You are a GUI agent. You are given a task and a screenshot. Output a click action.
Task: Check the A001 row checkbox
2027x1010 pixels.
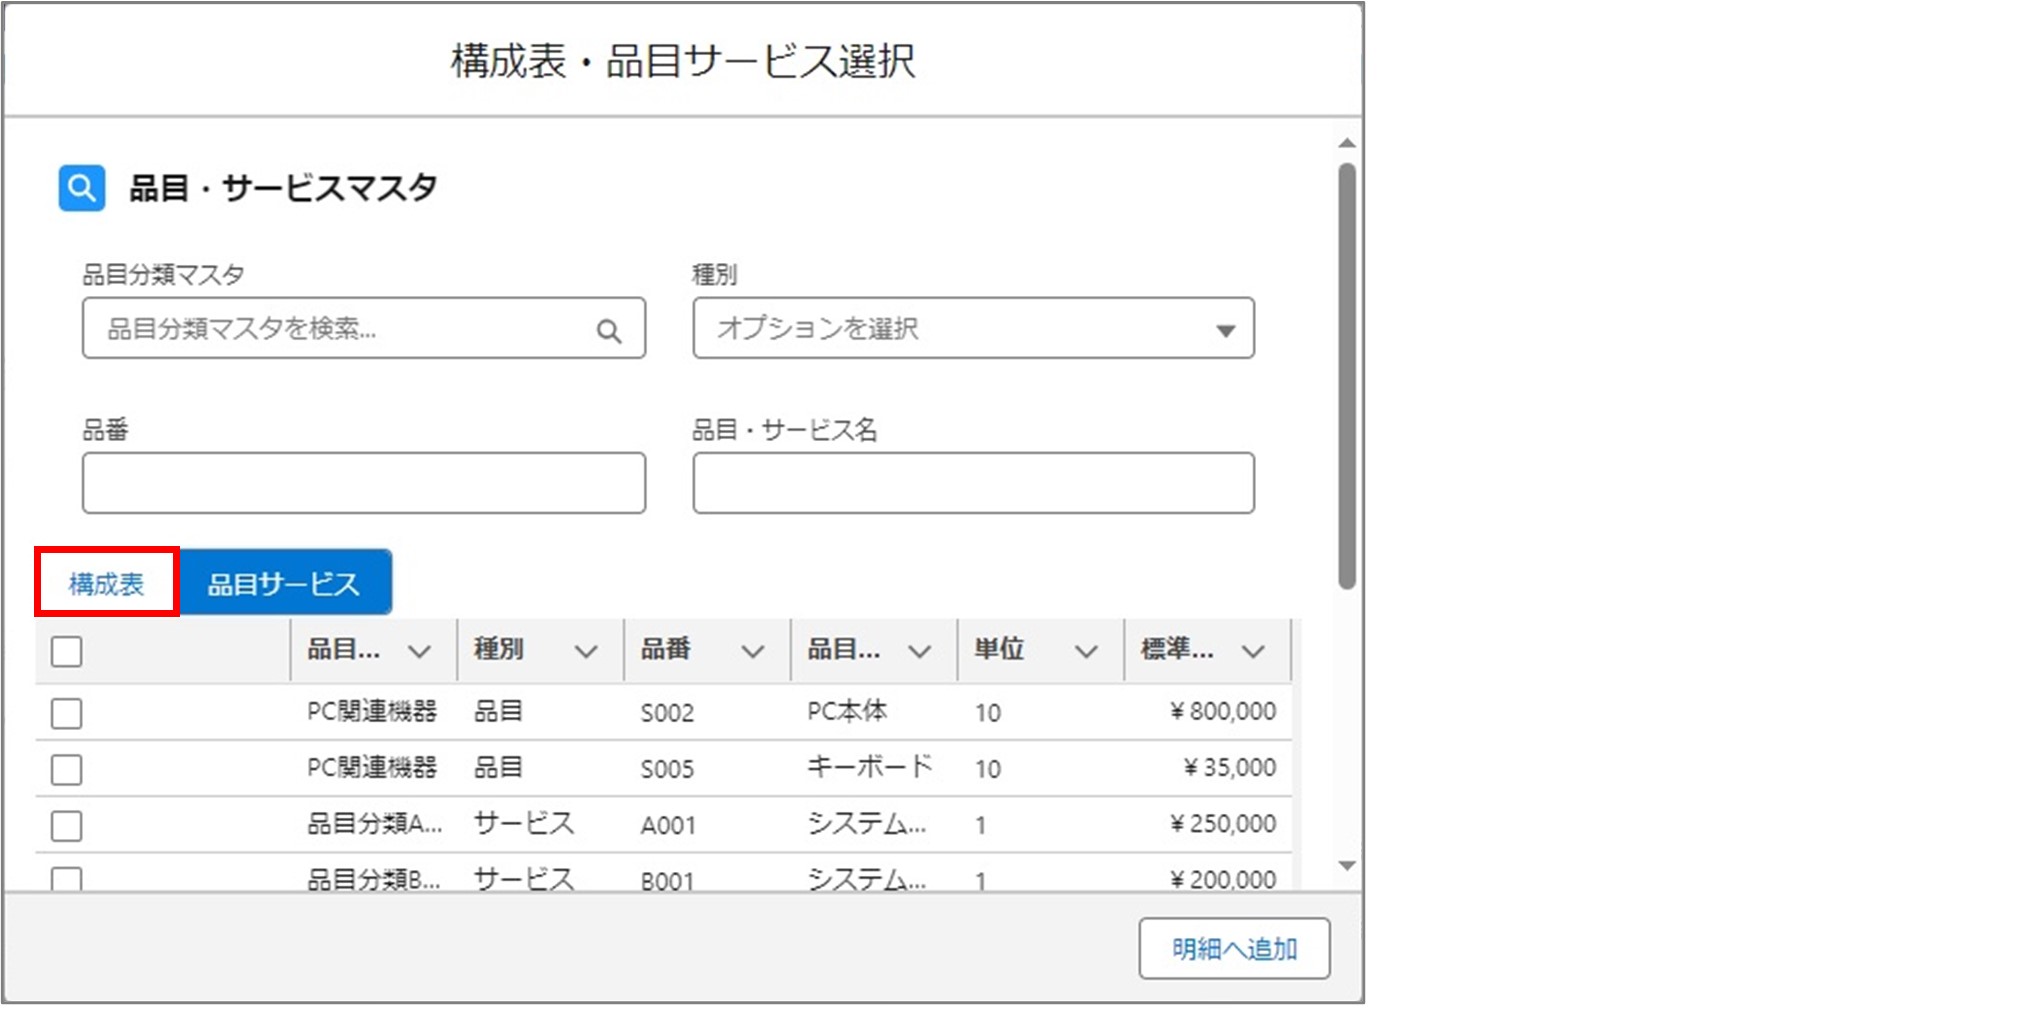coord(67,826)
